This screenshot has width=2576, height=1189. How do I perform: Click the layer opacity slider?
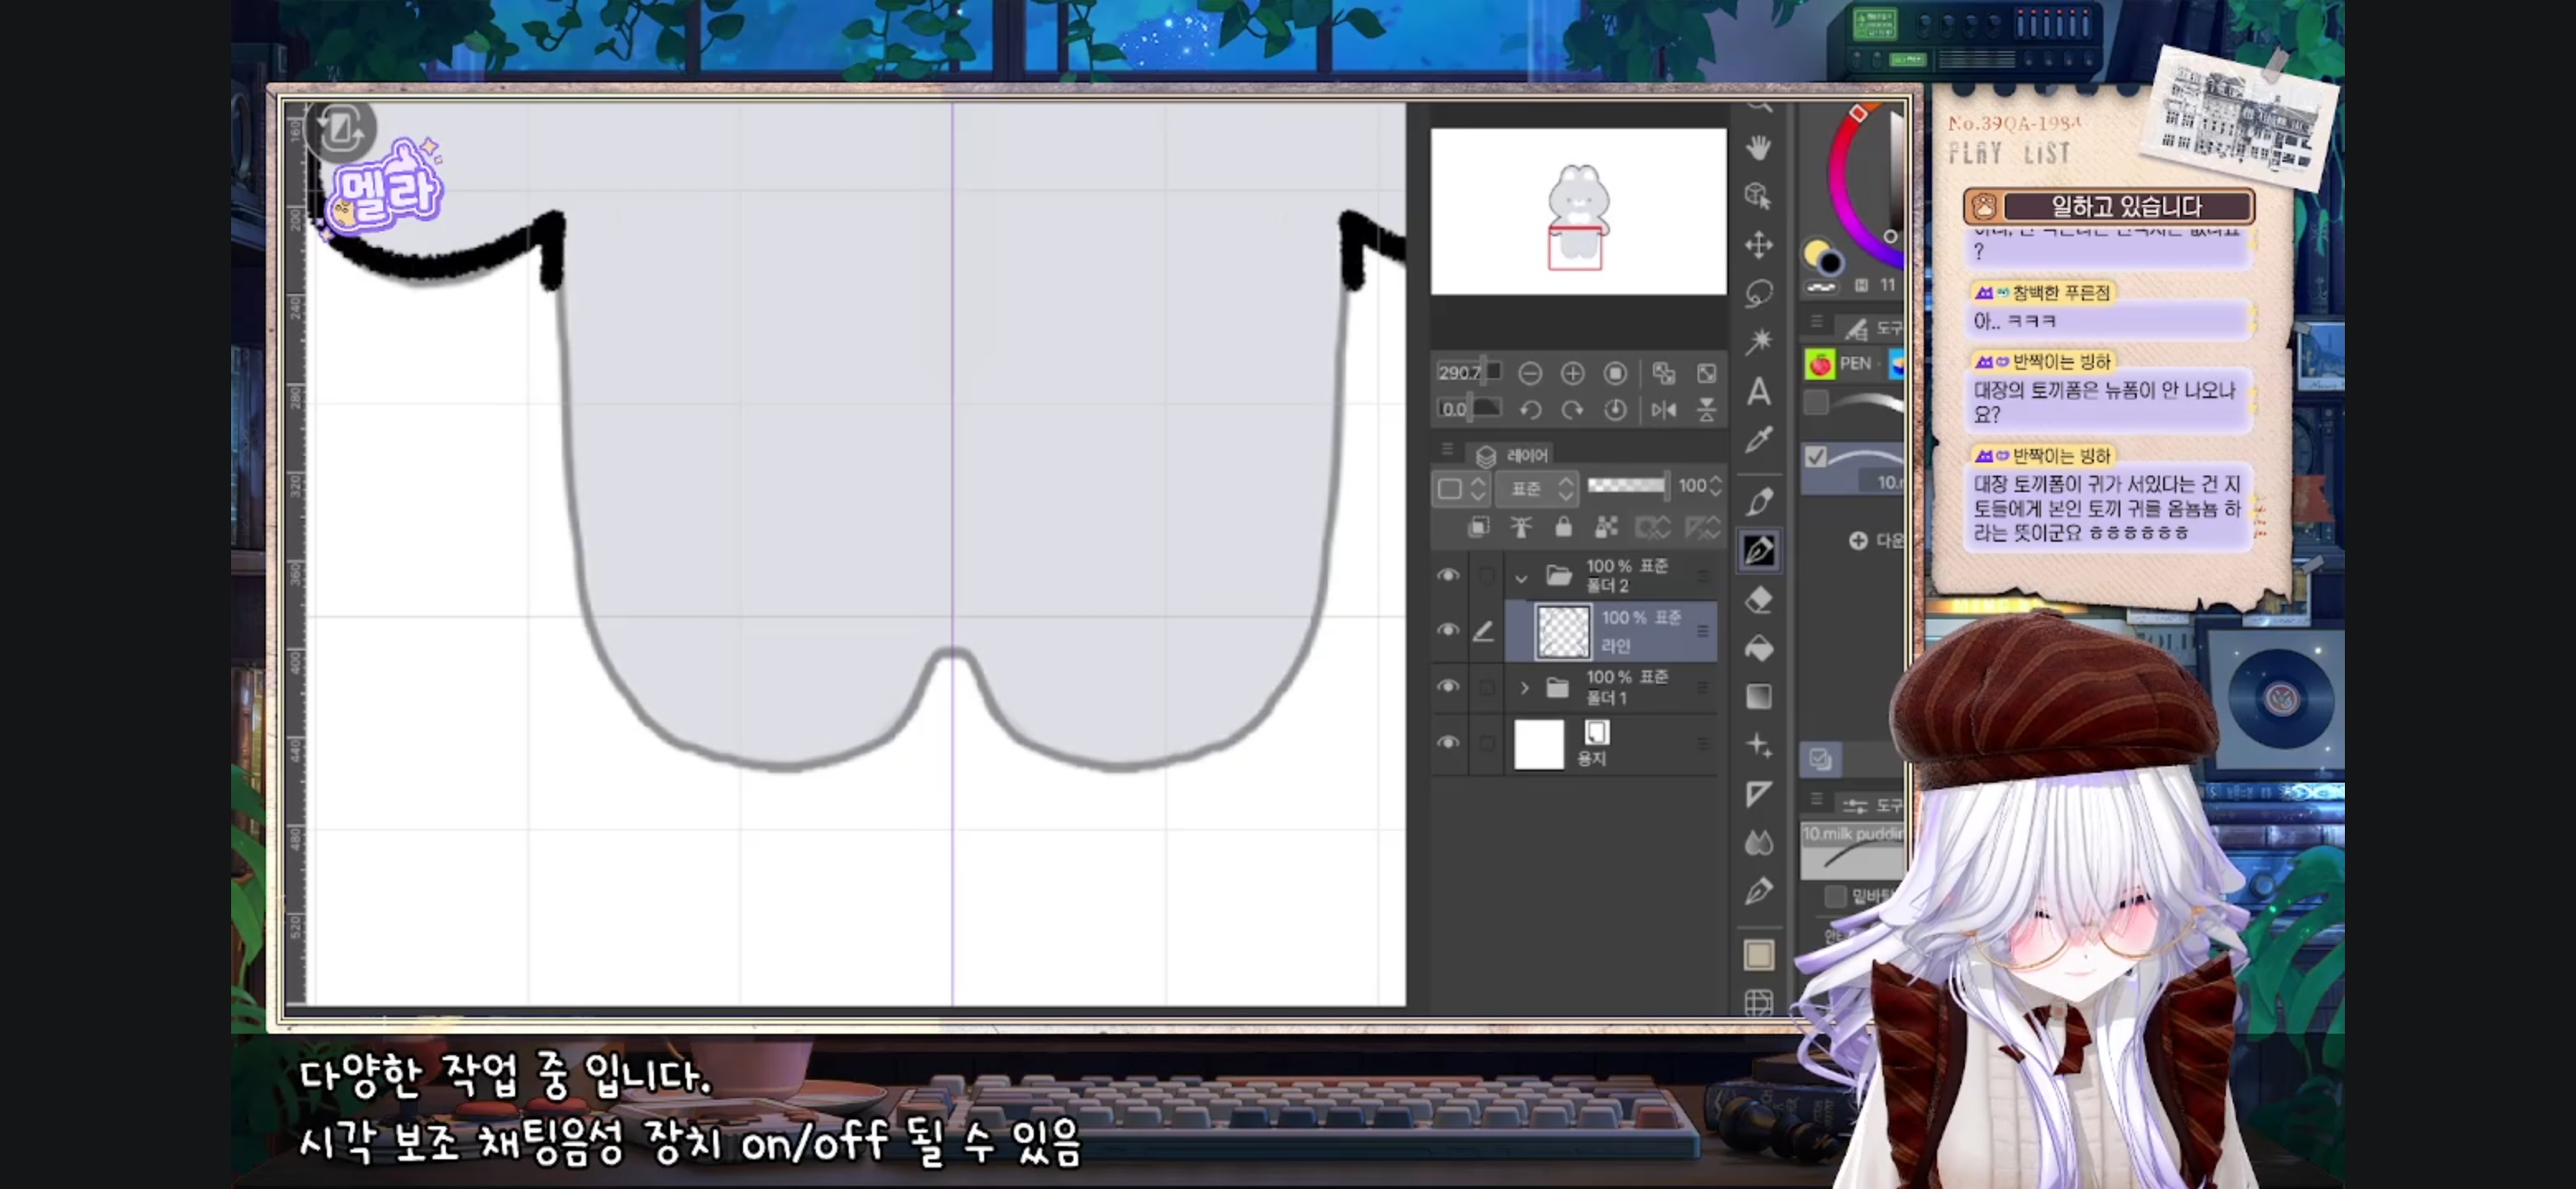[1627, 486]
